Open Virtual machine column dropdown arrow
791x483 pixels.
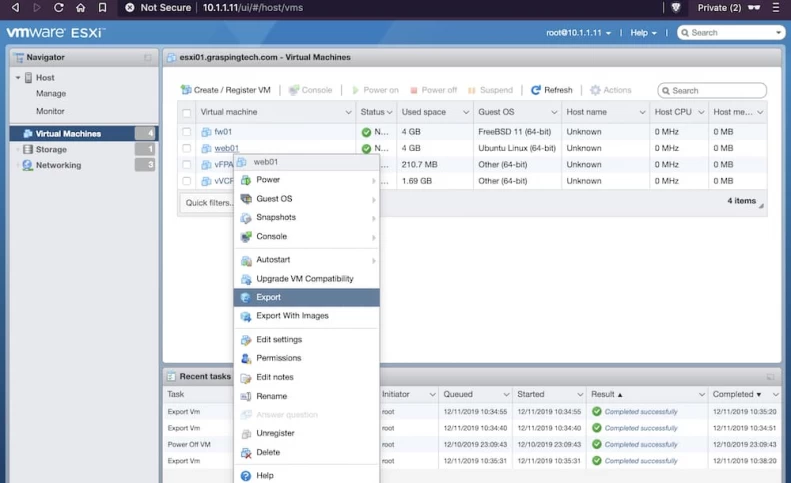[x=348, y=112]
